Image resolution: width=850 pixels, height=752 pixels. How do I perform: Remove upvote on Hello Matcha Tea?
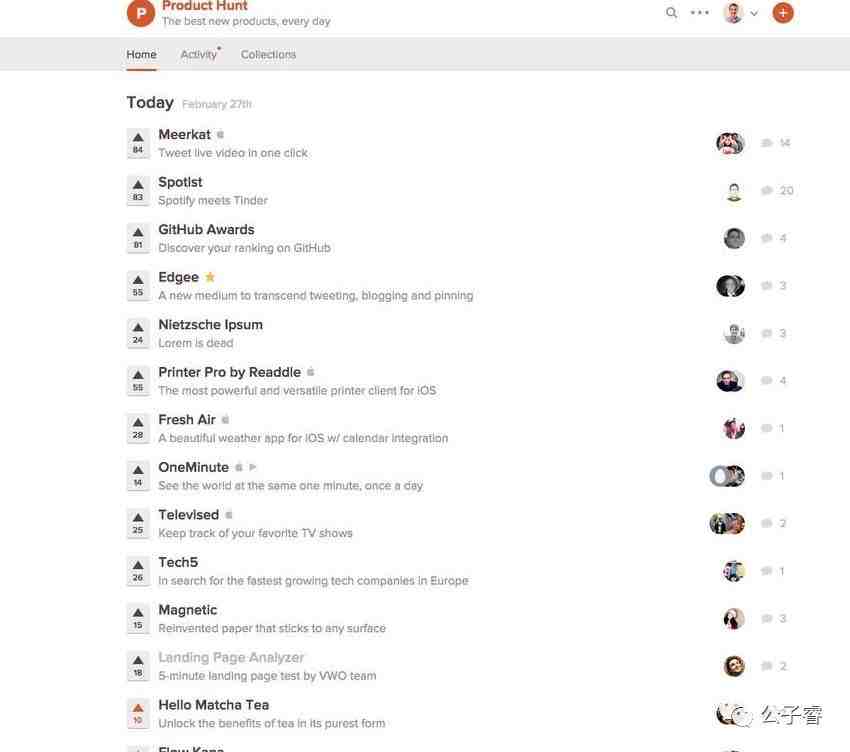point(138,714)
